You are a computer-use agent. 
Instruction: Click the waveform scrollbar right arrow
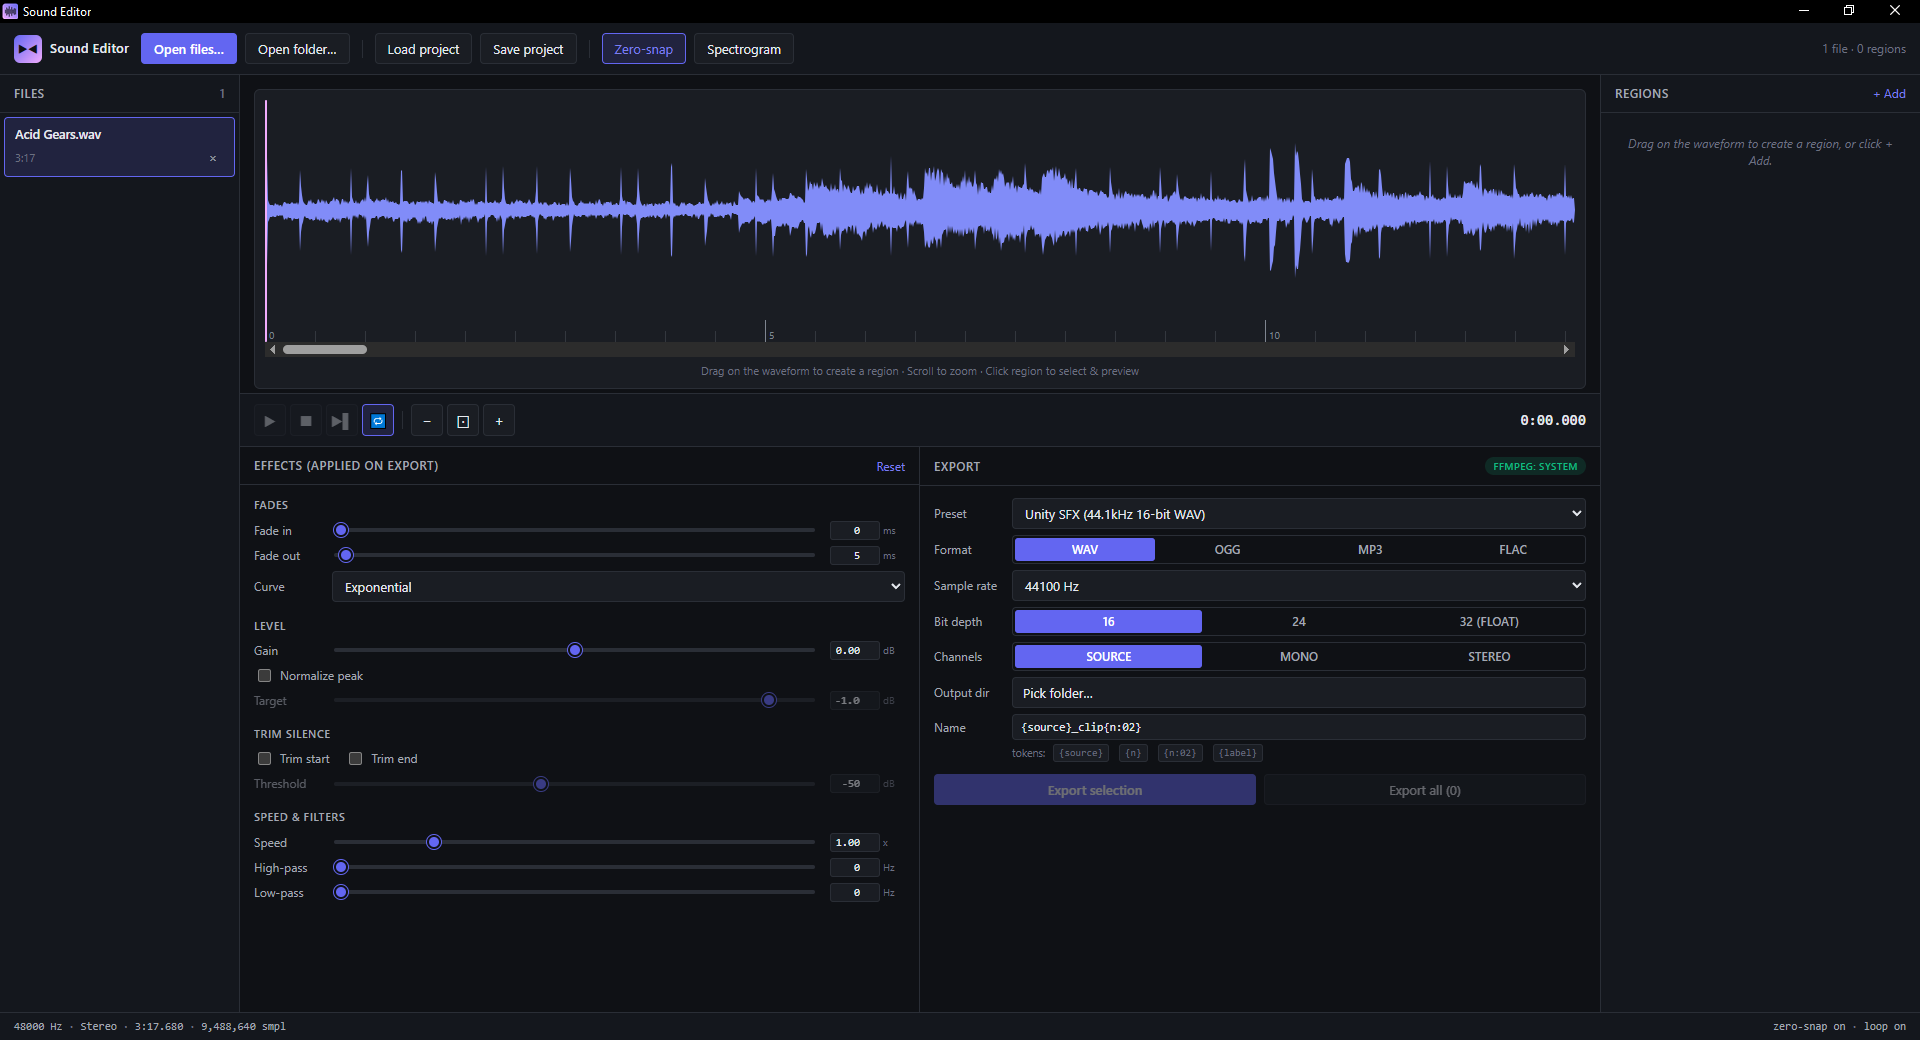pos(1566,350)
